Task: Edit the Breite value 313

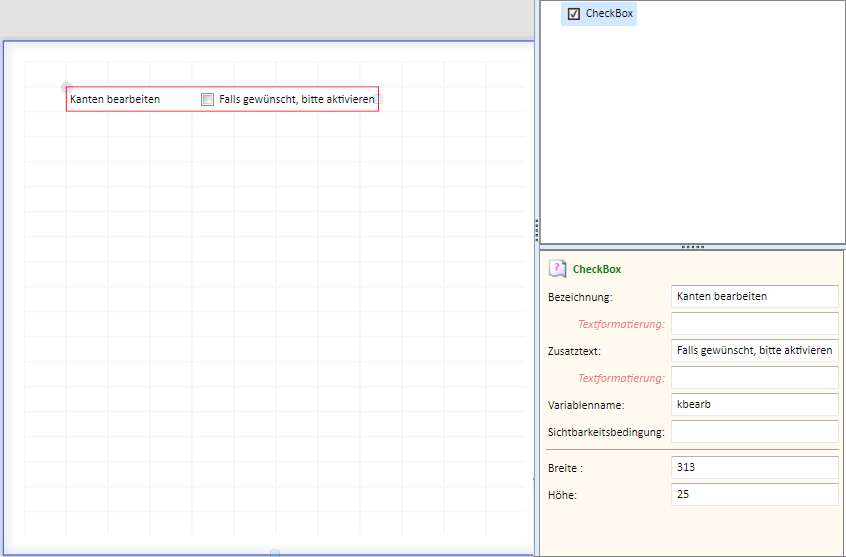Action: 754,467
